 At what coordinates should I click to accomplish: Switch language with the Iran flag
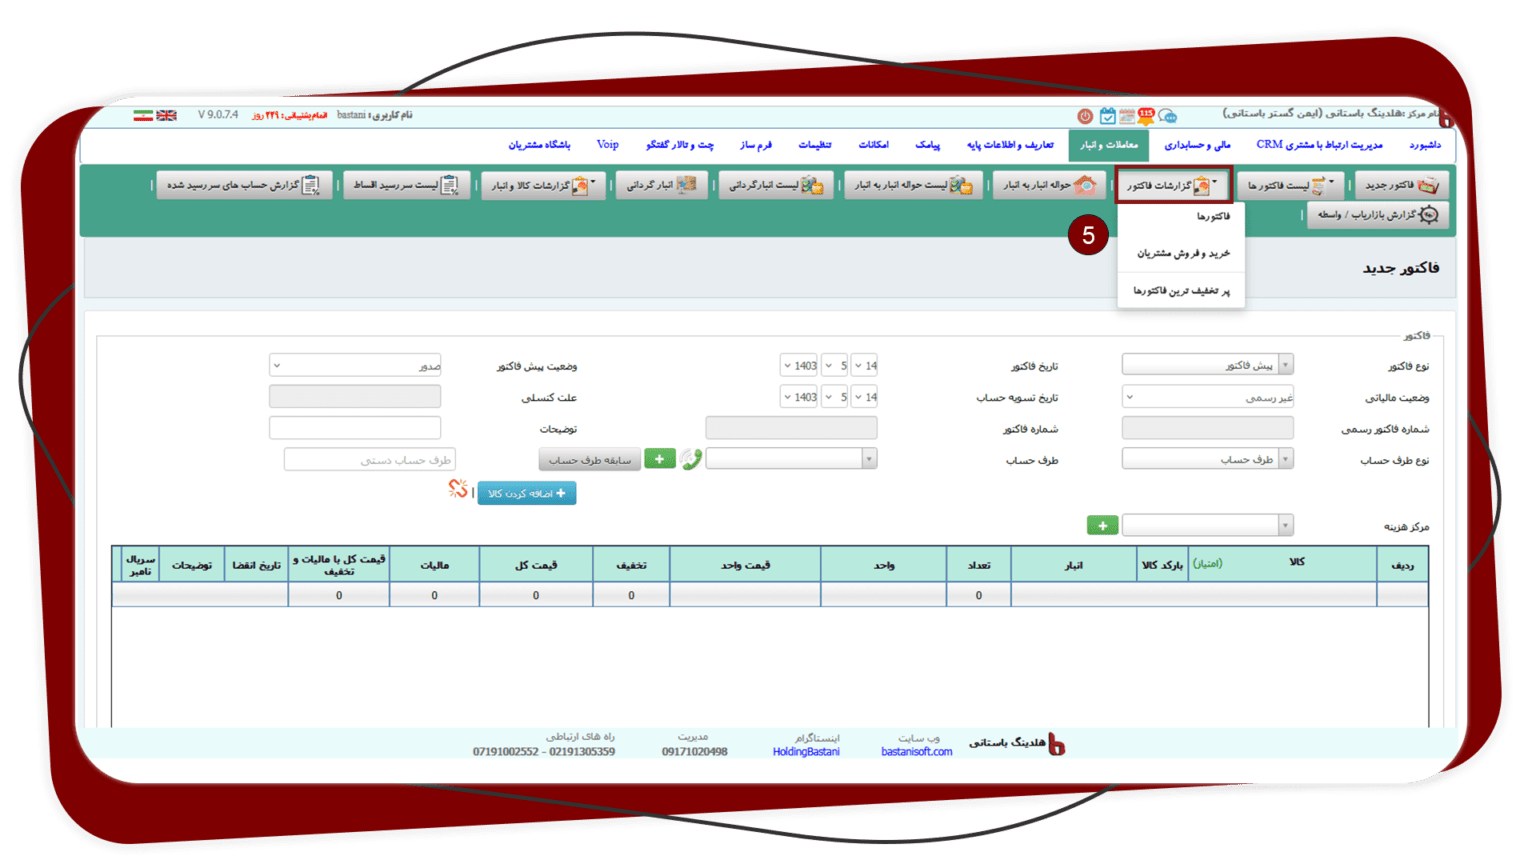[143, 115]
